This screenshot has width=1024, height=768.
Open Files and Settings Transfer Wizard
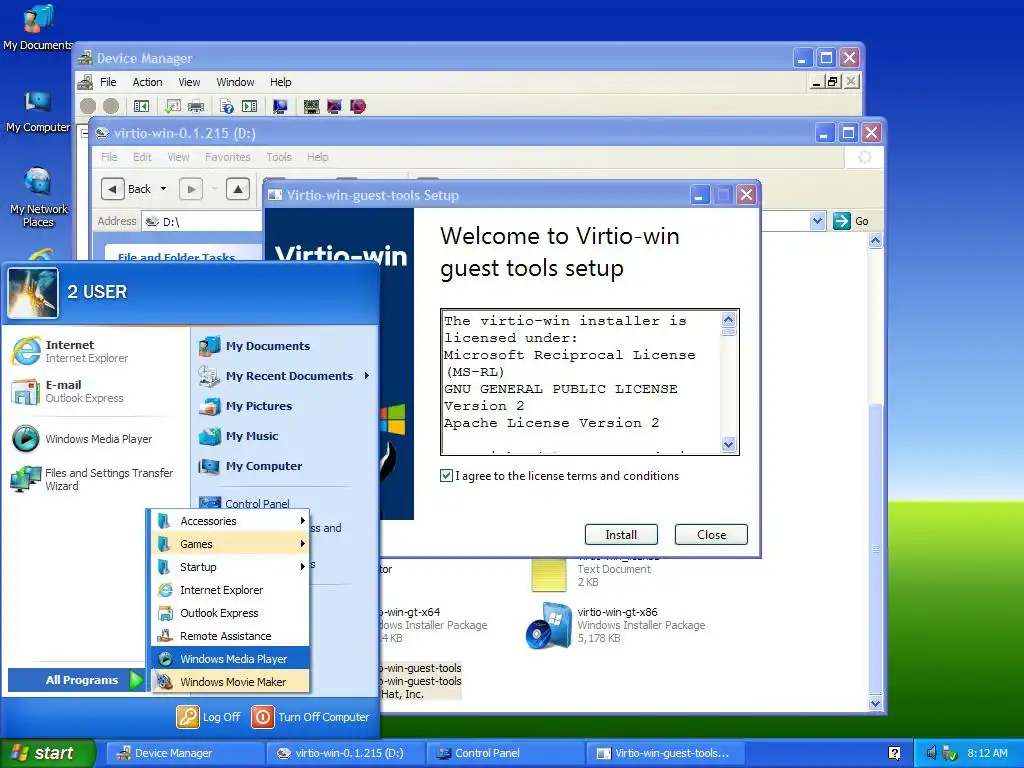point(91,479)
